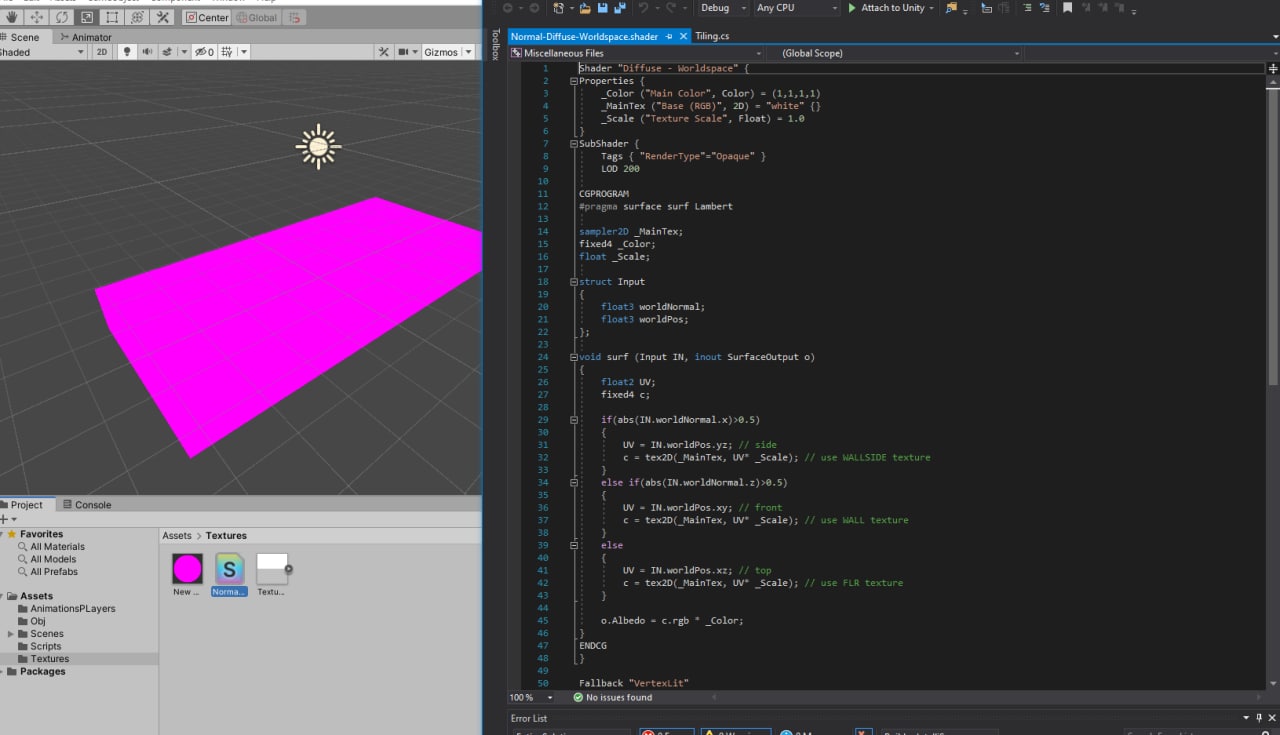The image size is (1280, 735).
Task: Toggle 2D view mode in Scene
Action: pyautogui.click(x=102, y=52)
